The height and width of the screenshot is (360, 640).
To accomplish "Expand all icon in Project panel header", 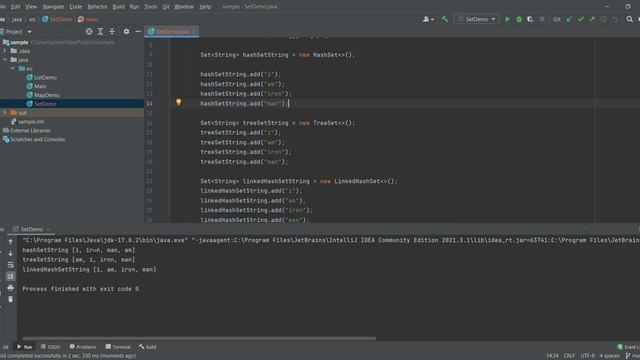I will pyautogui.click(x=100, y=31).
